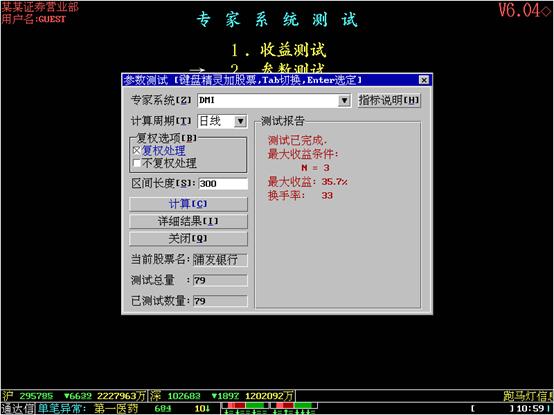Select menu item 1. 收益测试

coord(278,50)
